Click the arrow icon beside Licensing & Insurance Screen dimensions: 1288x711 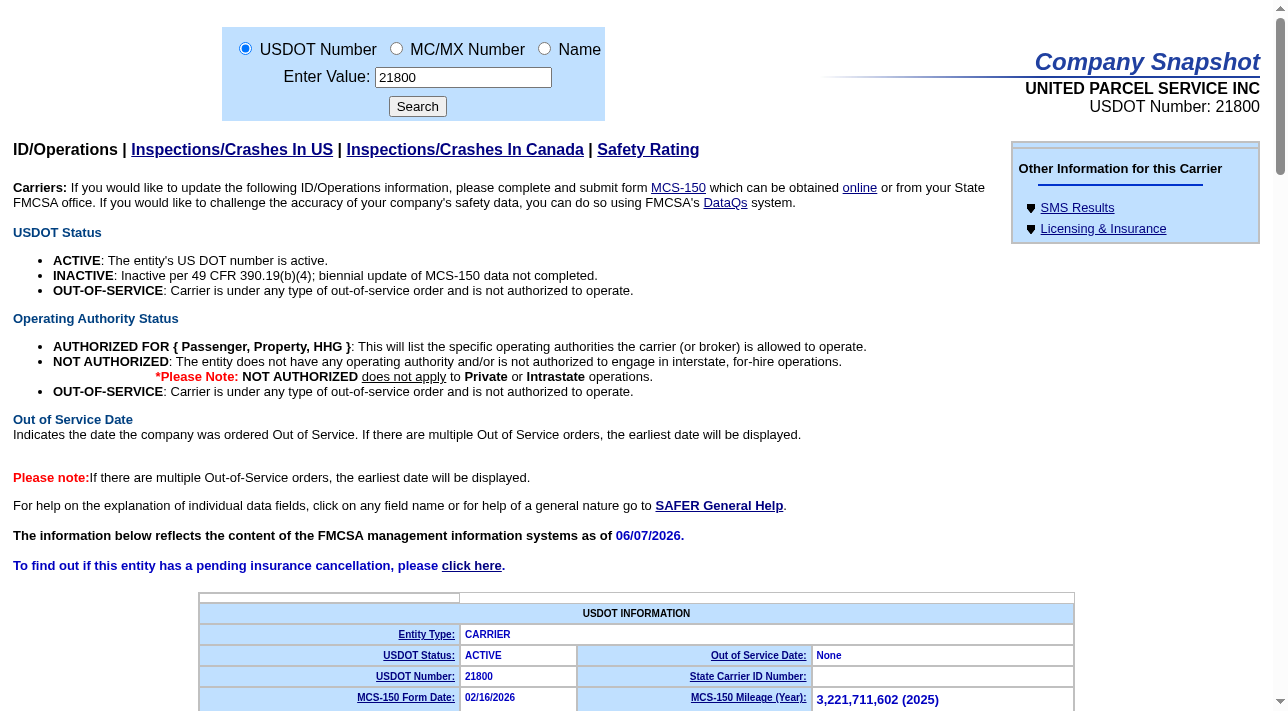pyautogui.click(x=1031, y=229)
